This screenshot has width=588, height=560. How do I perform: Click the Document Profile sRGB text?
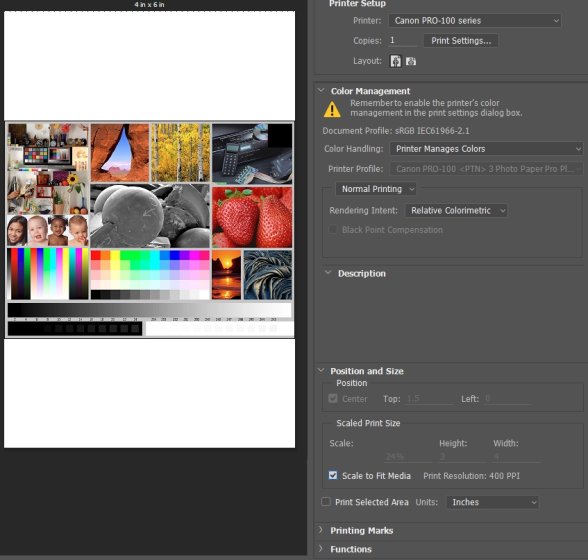tap(396, 131)
